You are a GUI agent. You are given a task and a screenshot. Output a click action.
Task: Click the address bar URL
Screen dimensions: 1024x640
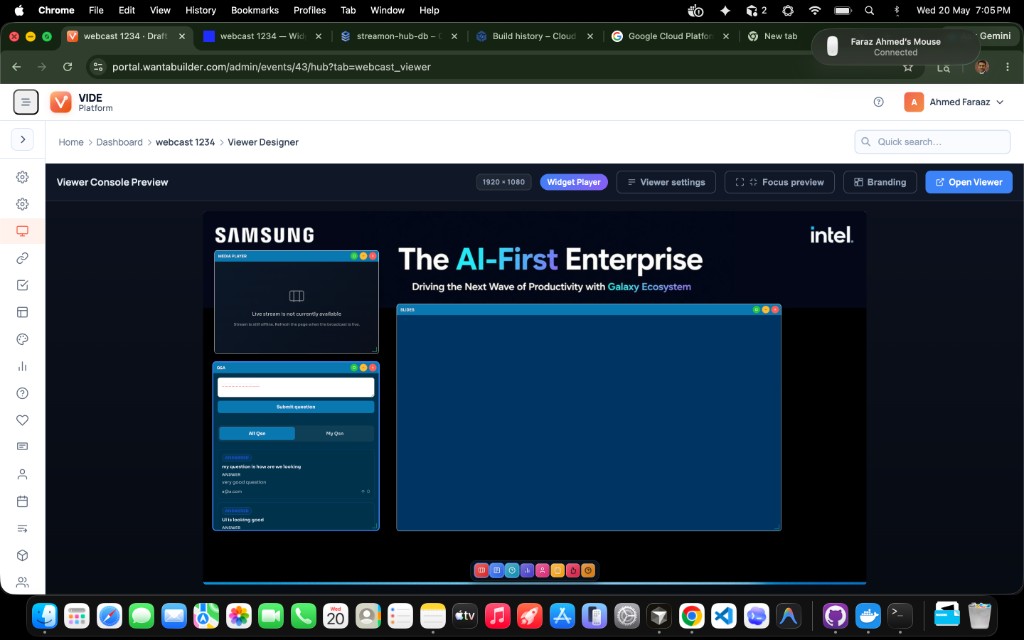click(x=271, y=67)
